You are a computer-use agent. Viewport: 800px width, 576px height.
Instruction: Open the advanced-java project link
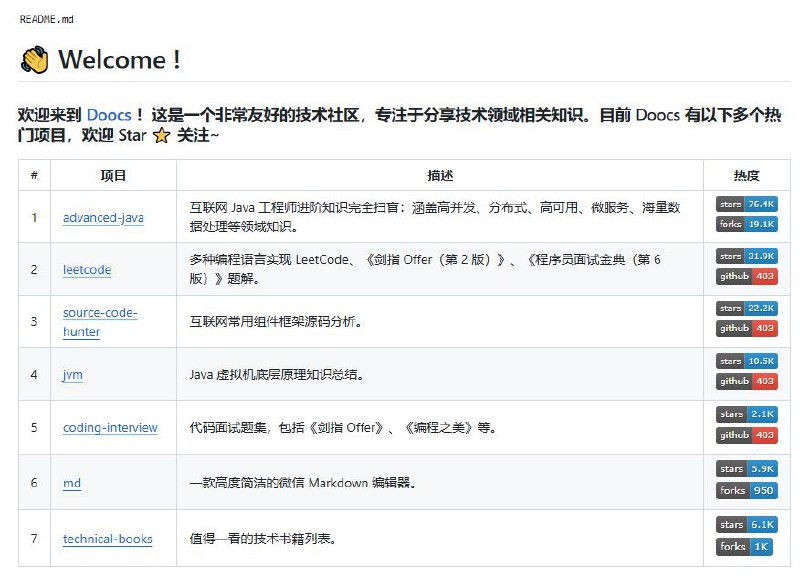(102, 217)
